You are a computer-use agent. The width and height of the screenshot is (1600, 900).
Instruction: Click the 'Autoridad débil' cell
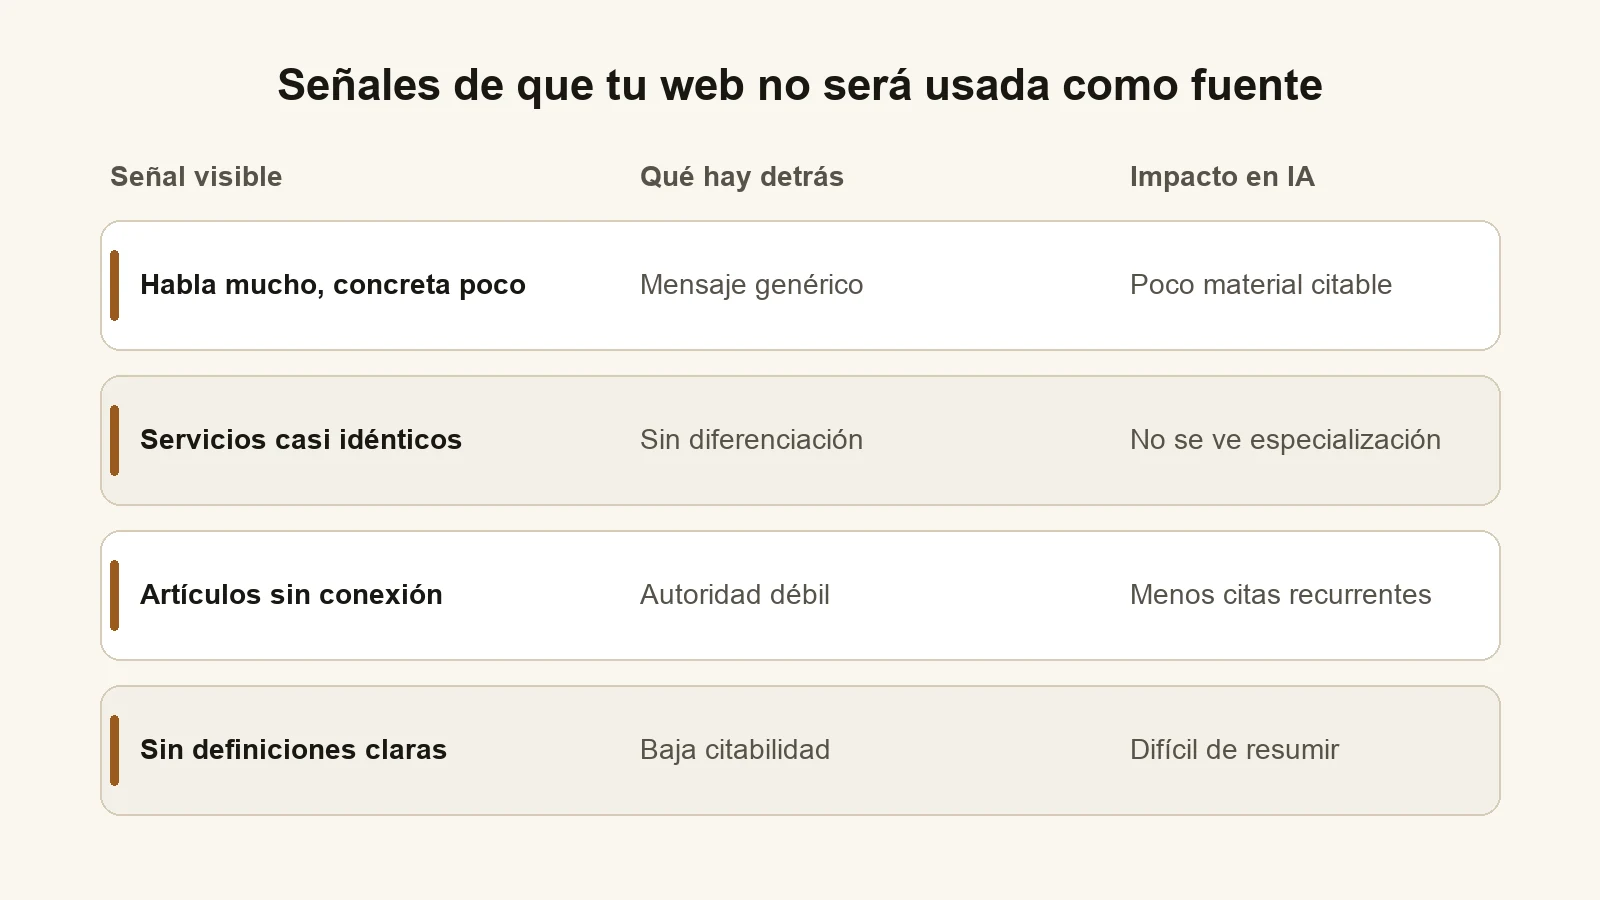tap(735, 595)
